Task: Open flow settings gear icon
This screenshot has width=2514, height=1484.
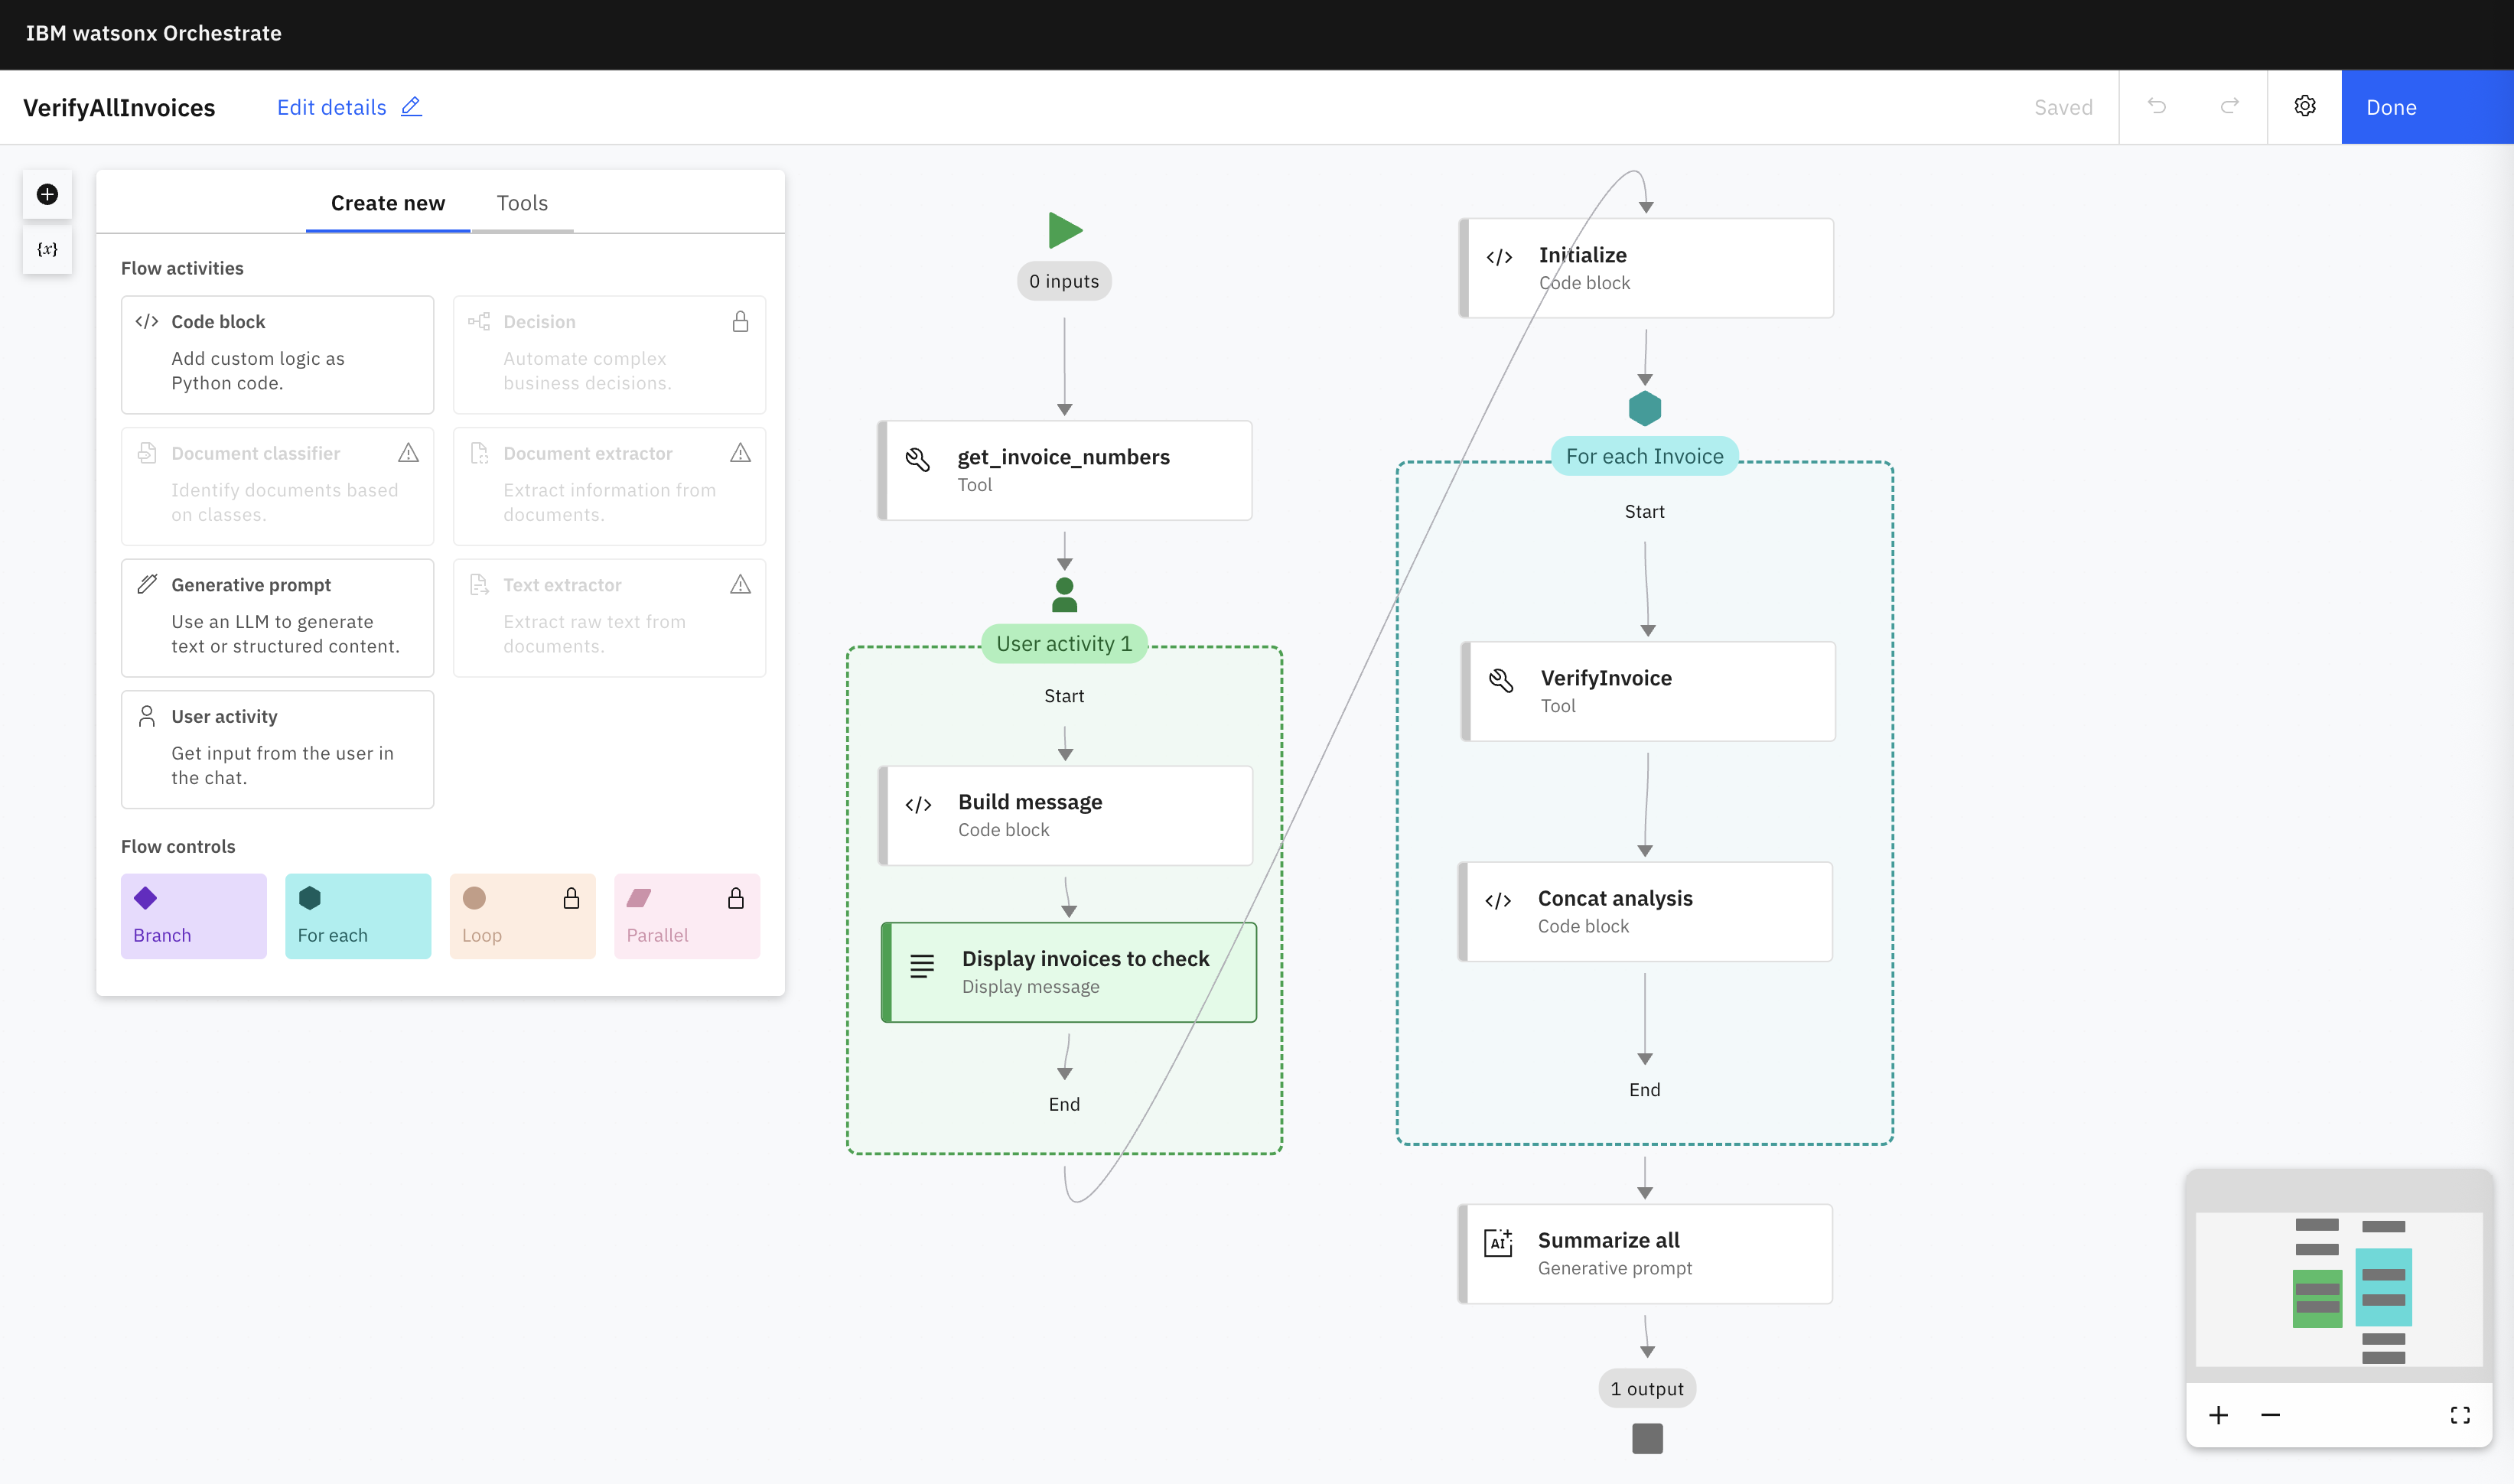Action: pos(2304,106)
